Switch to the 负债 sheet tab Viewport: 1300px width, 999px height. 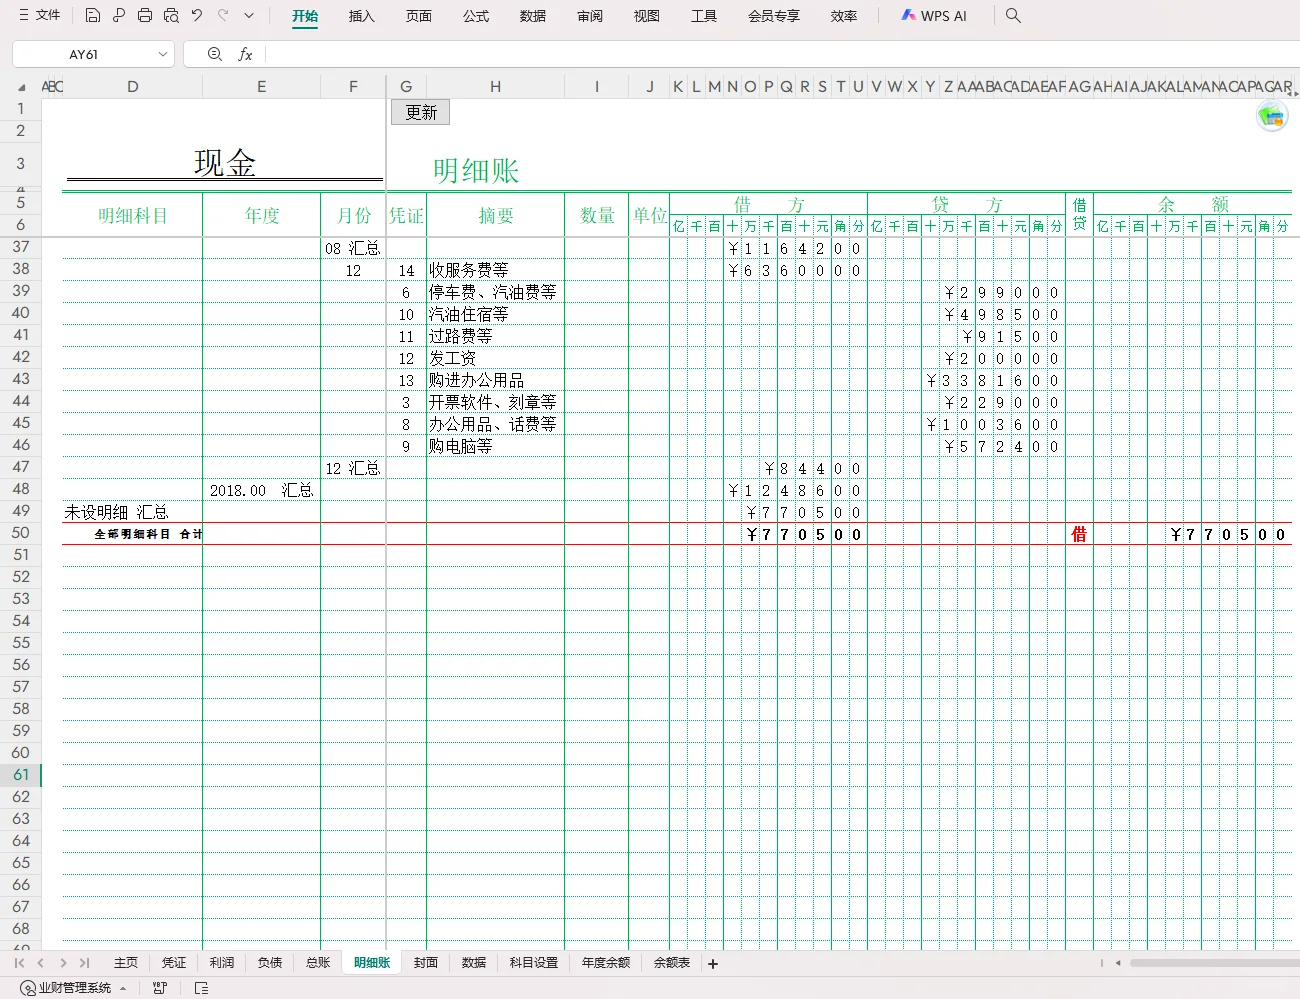coord(270,963)
